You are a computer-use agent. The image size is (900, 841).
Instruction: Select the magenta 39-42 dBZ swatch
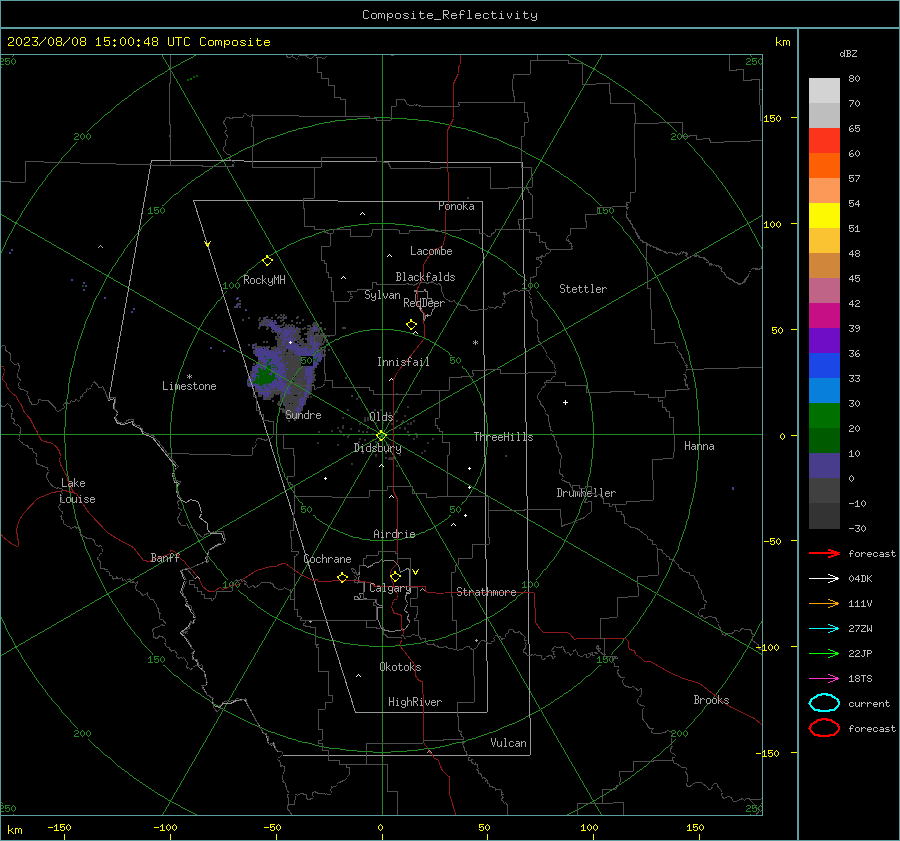[x=824, y=316]
